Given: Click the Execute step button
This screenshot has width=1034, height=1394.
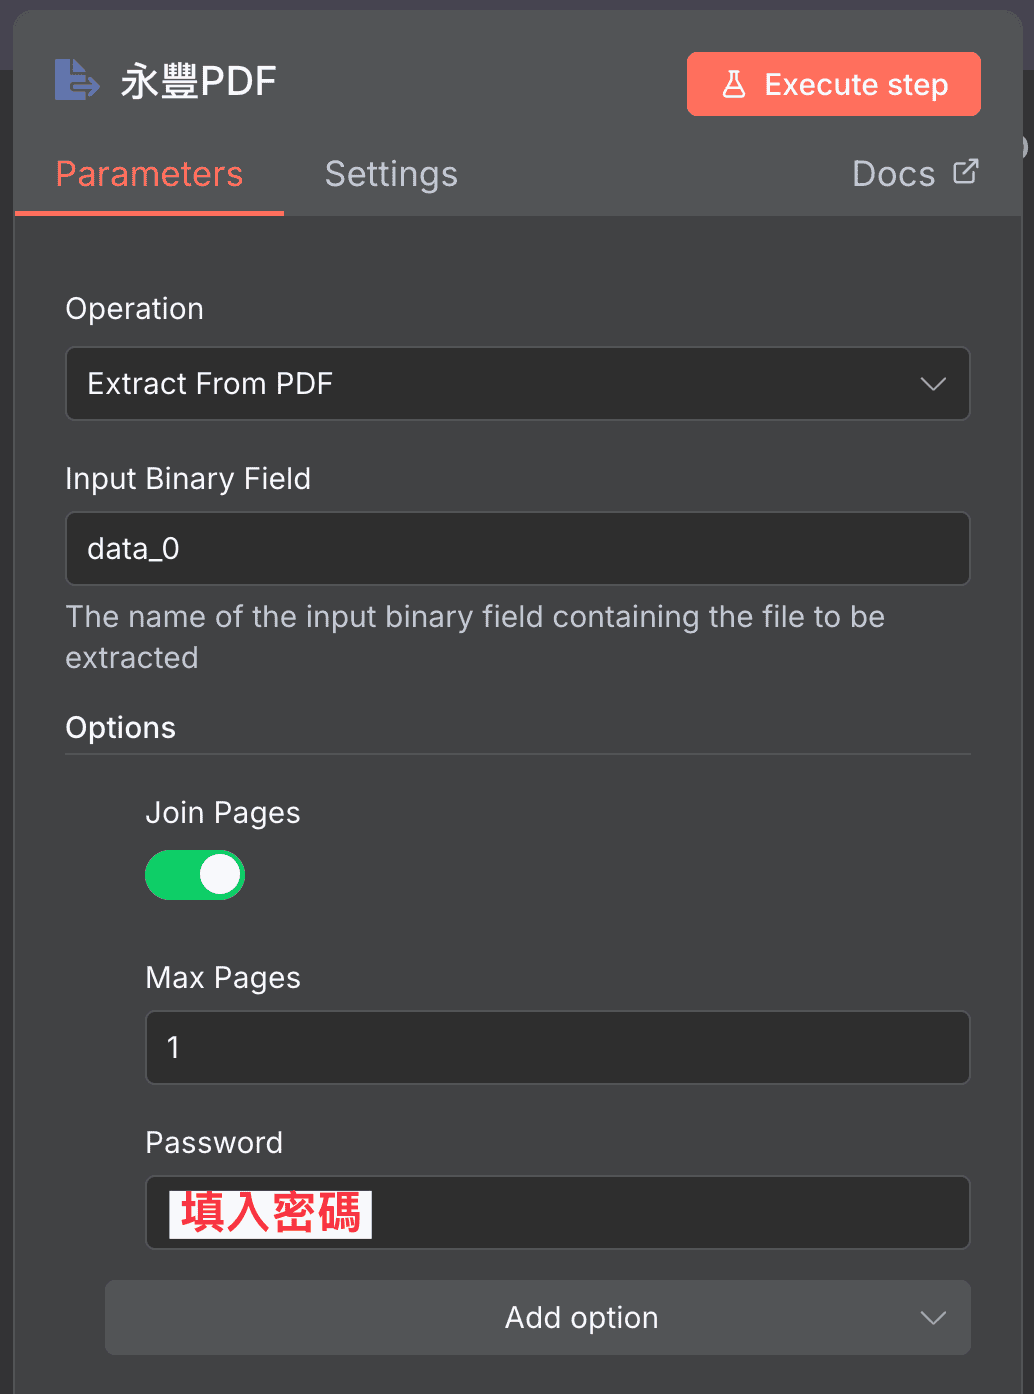Looking at the screenshot, I should 833,84.
